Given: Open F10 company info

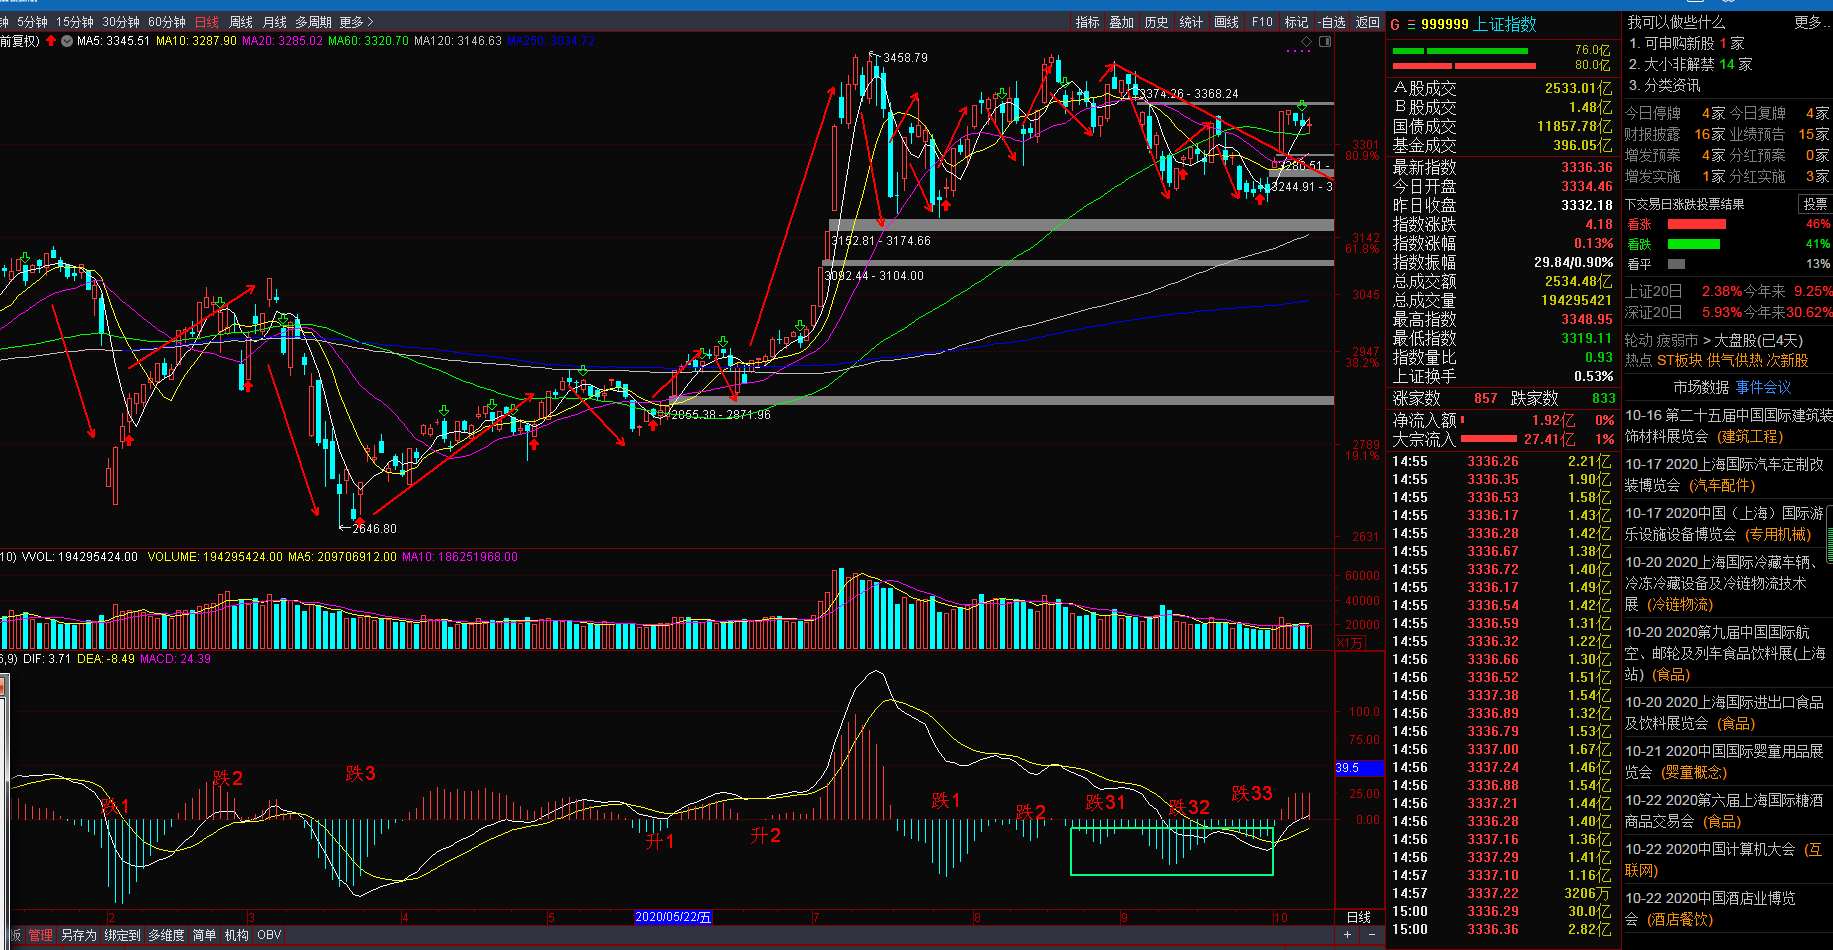Looking at the screenshot, I should (x=1262, y=22).
